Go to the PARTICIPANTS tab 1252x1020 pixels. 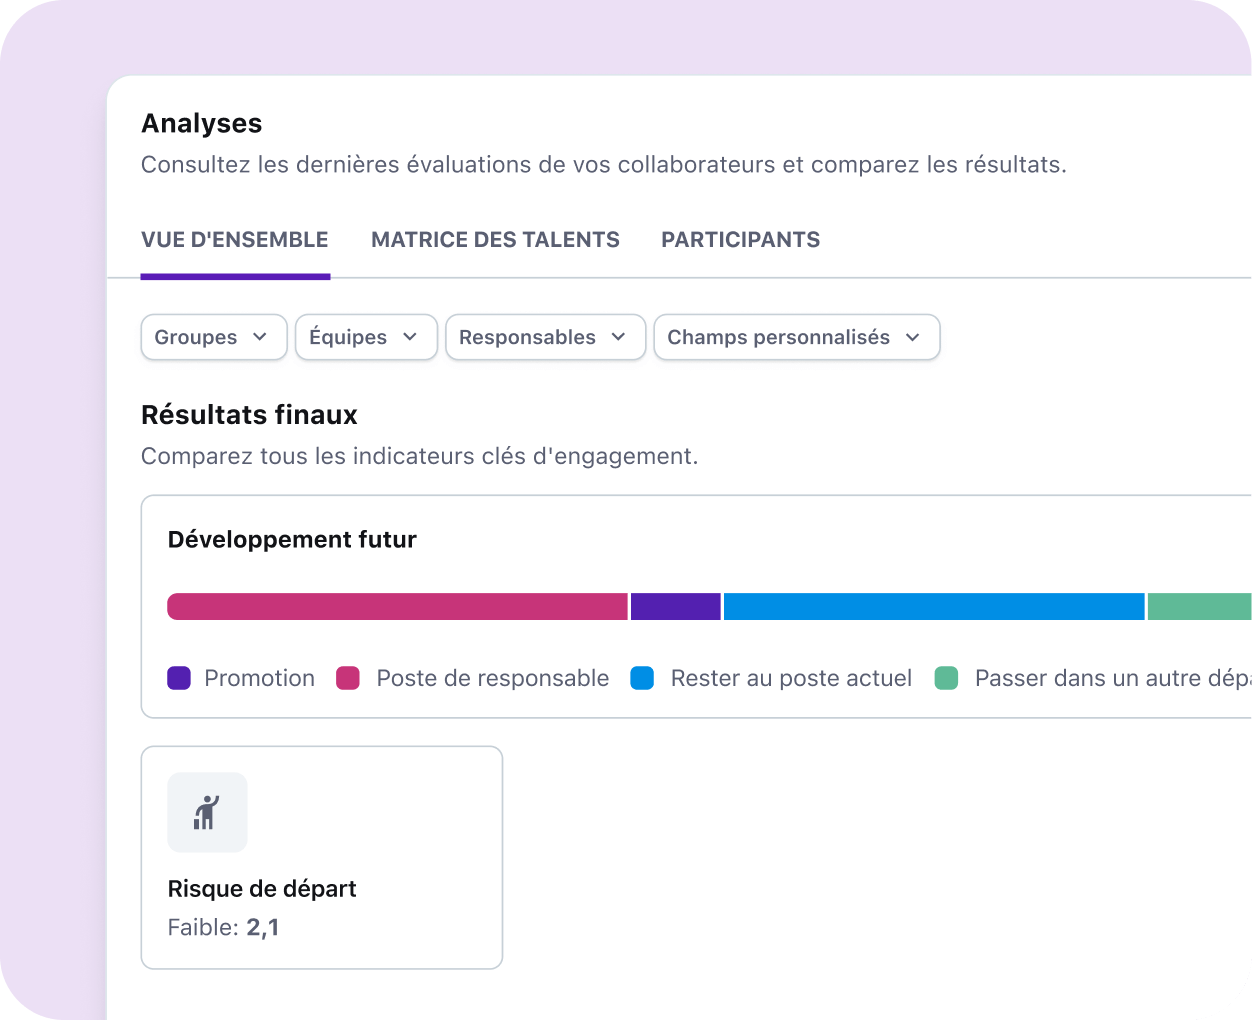pos(740,240)
